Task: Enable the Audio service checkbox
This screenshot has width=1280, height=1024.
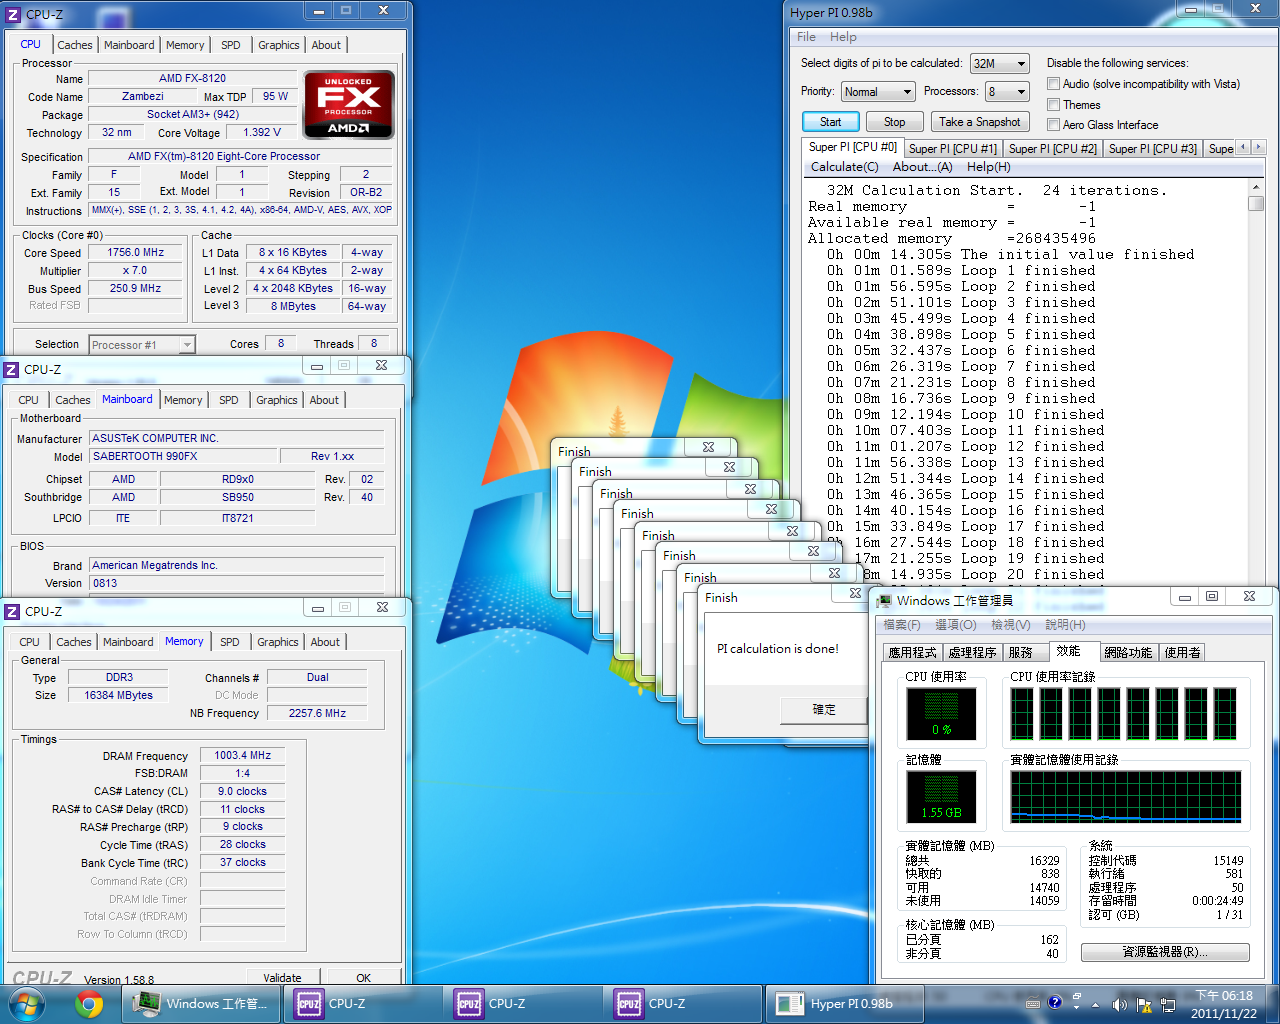Action: click(1053, 84)
